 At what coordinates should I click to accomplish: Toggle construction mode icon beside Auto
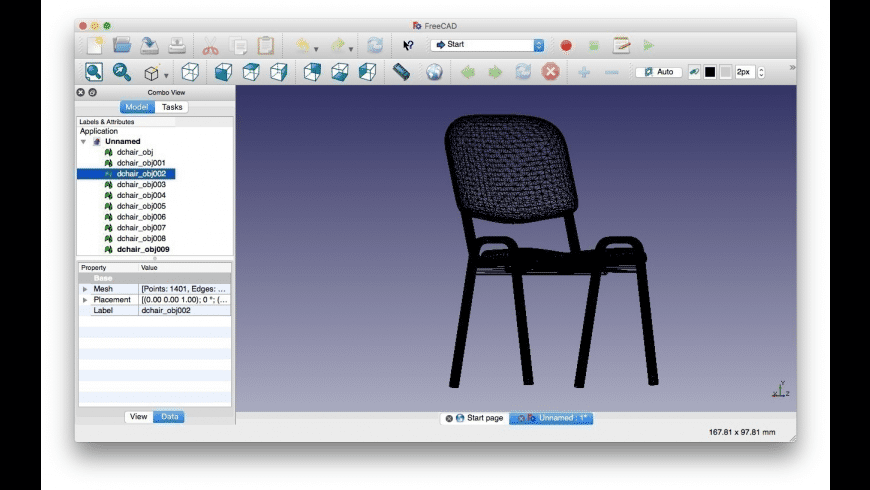tap(694, 72)
